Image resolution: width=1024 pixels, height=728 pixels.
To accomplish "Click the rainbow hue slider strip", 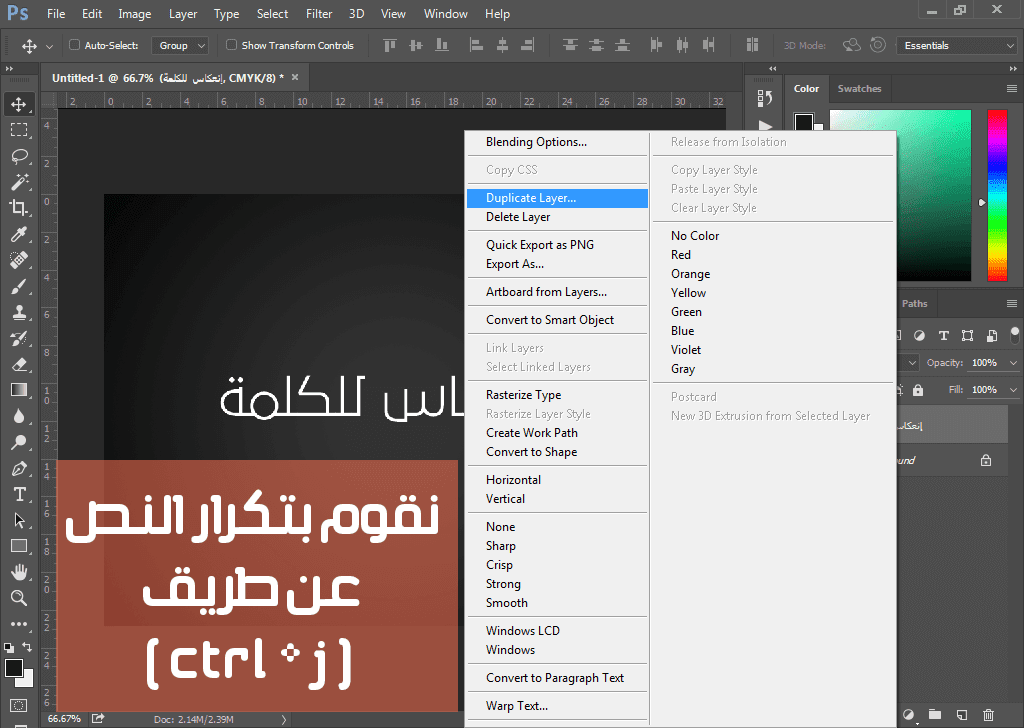I will pos(997,195).
